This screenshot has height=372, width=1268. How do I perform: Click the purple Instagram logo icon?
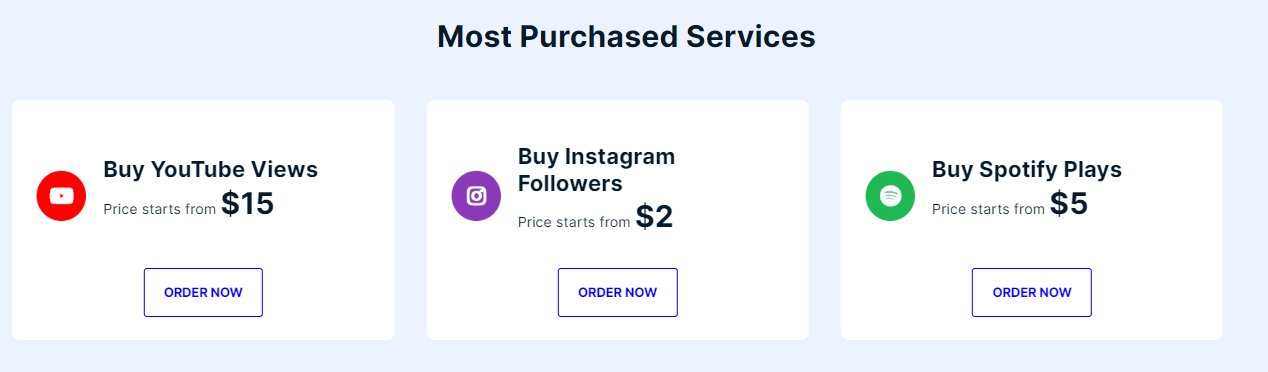click(476, 196)
